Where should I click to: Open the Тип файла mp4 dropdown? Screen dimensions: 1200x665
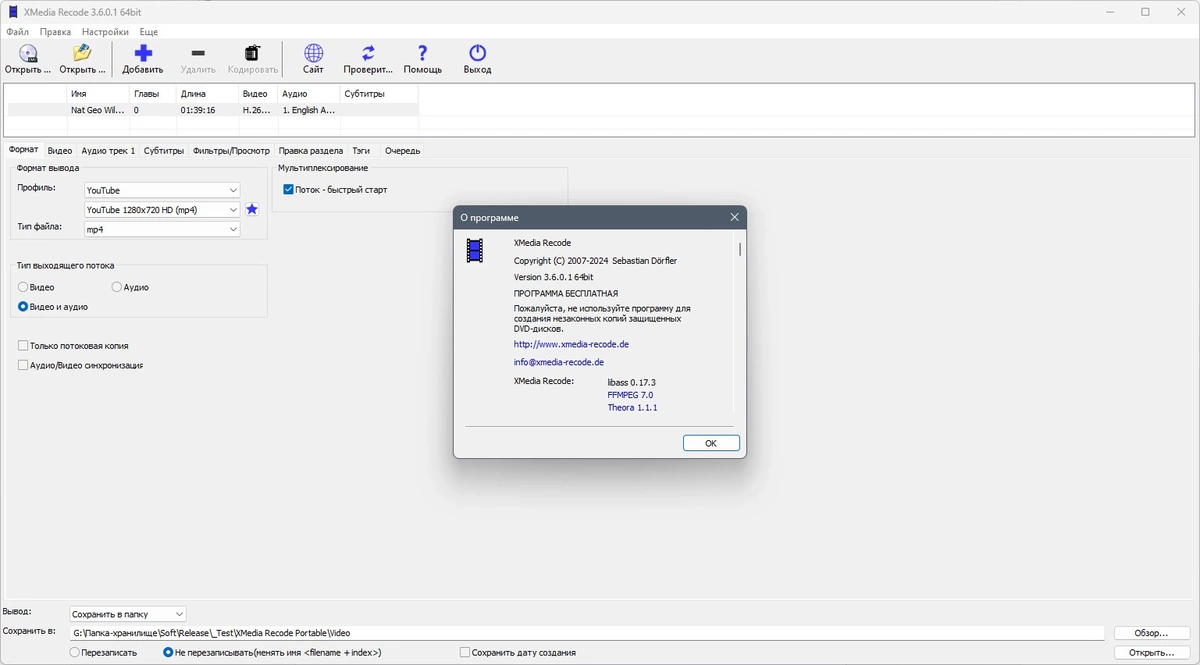pos(162,229)
